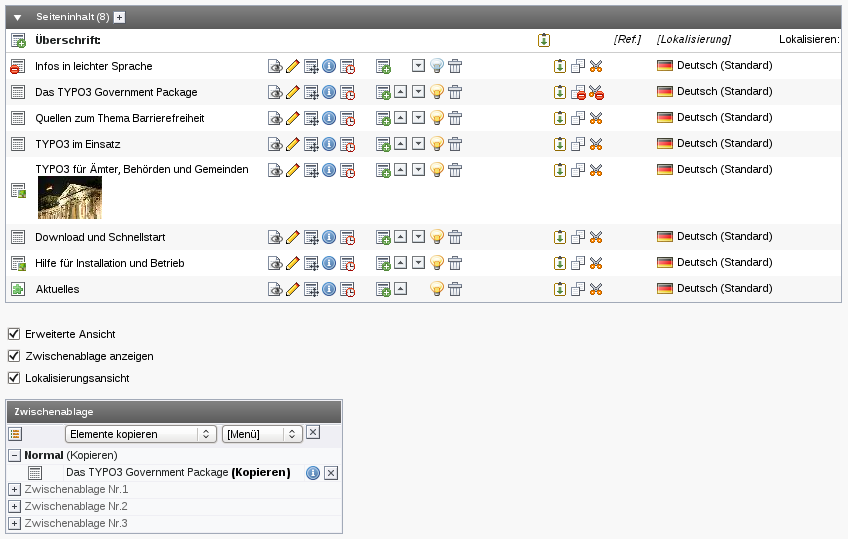Click the building thumbnail image preview
Screen dimensions: 848x539
pos(70,198)
